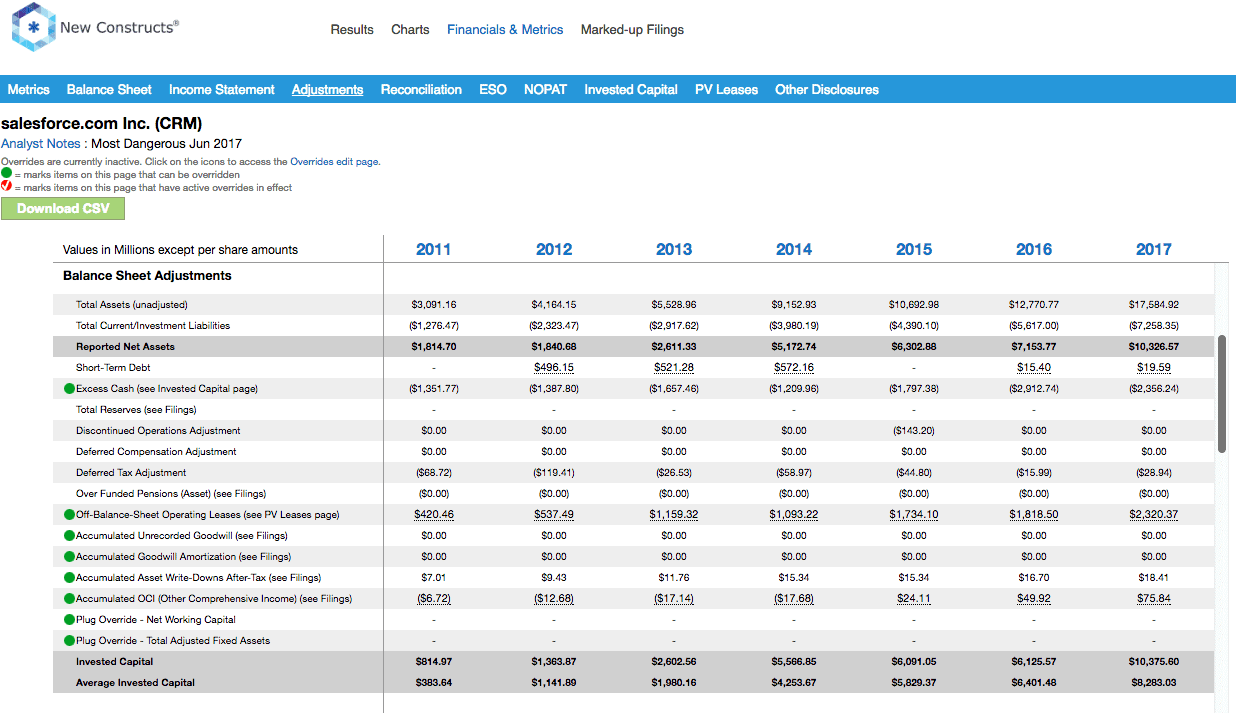This screenshot has width=1236, height=713.
Task: Click 2011 Accumulated OCI value ($6.72)
Action: point(434,599)
